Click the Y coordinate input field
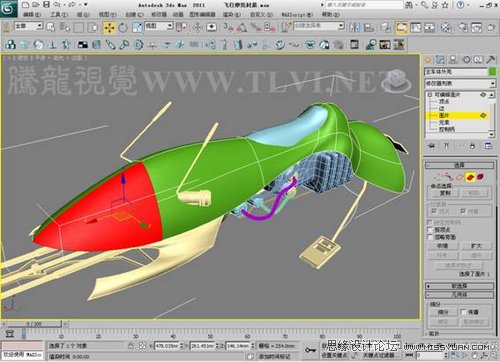Viewport: 500px width, 362px height. (x=202, y=346)
